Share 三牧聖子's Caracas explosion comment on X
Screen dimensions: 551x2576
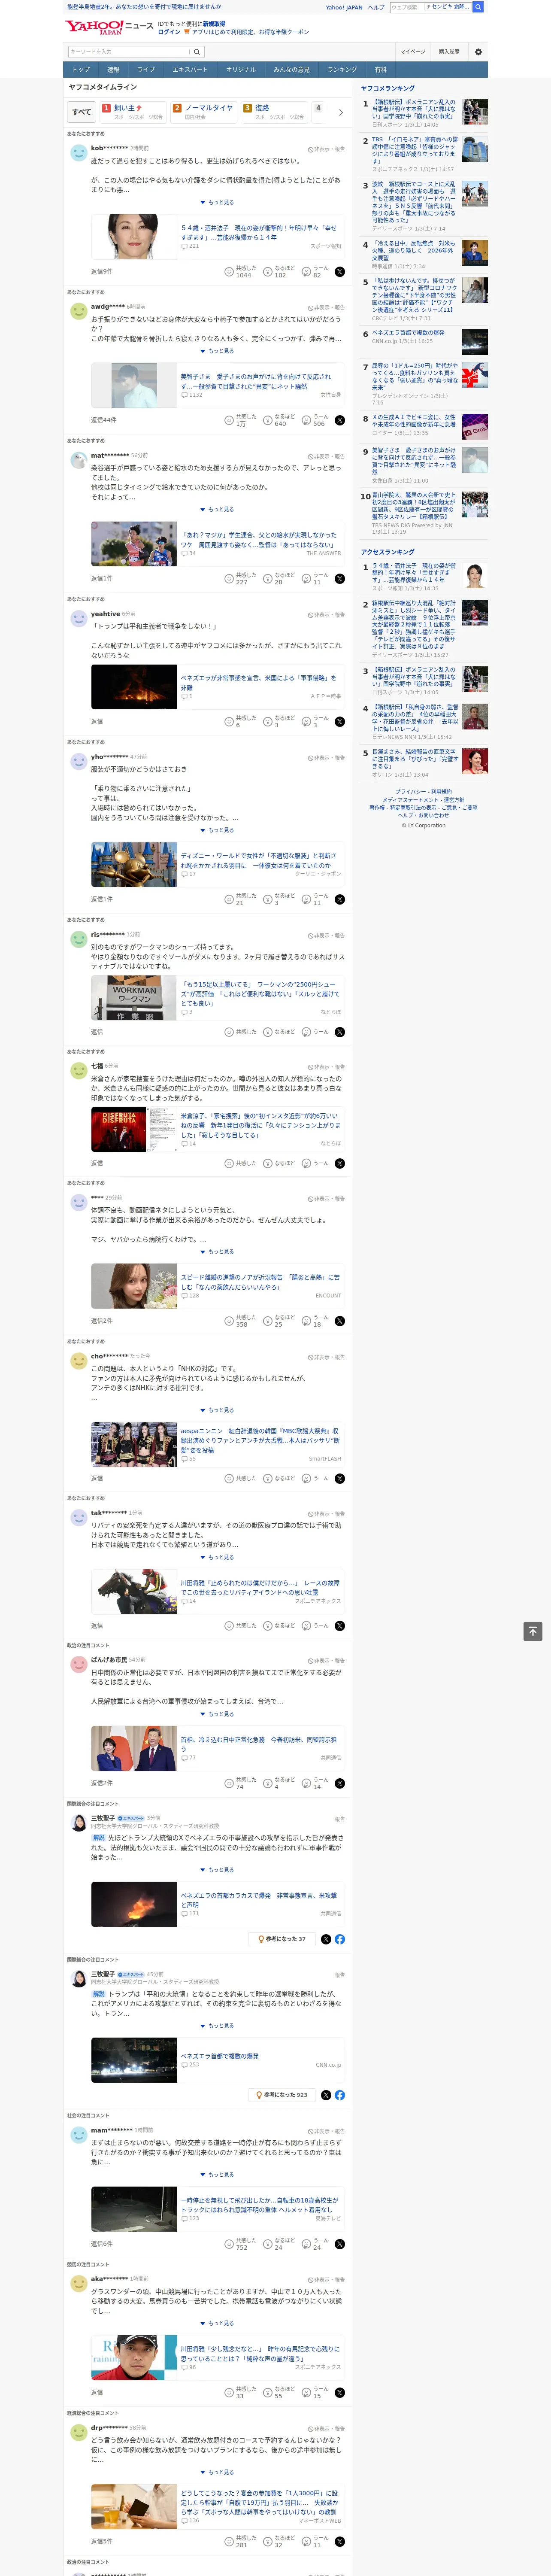point(326,1939)
